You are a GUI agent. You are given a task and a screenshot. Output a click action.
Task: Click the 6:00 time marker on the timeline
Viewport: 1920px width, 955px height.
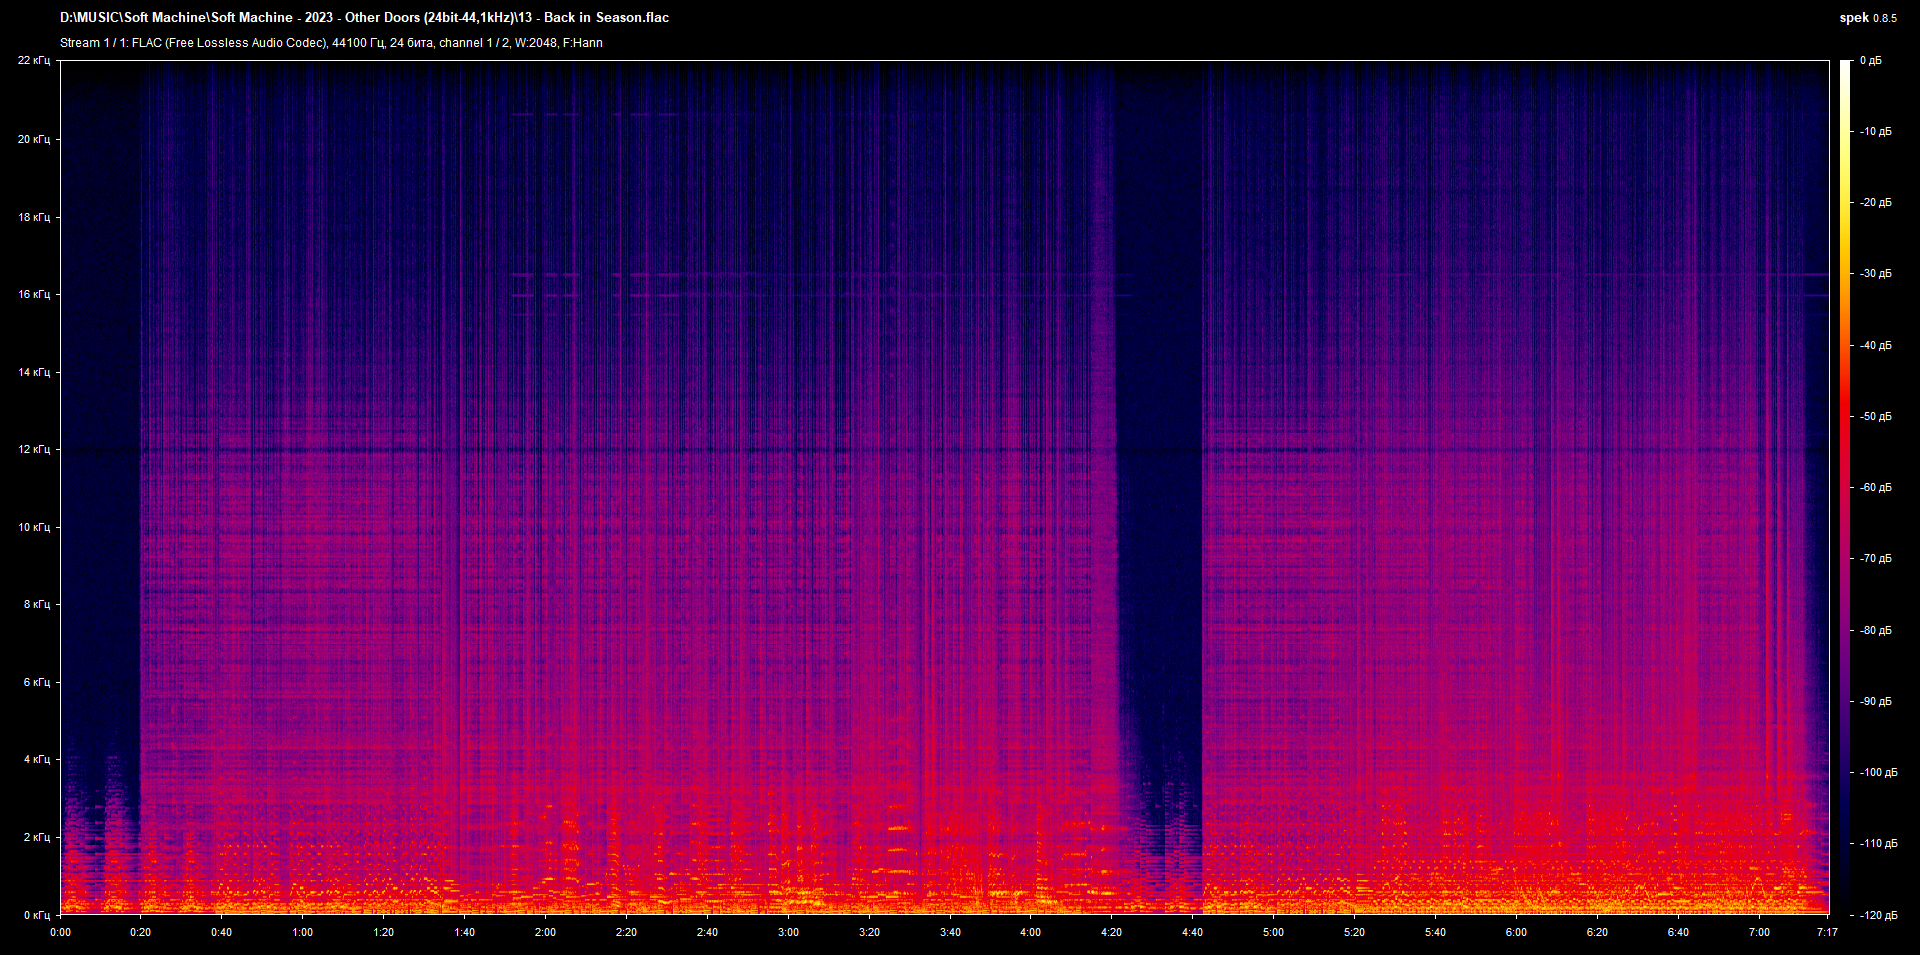point(1516,931)
